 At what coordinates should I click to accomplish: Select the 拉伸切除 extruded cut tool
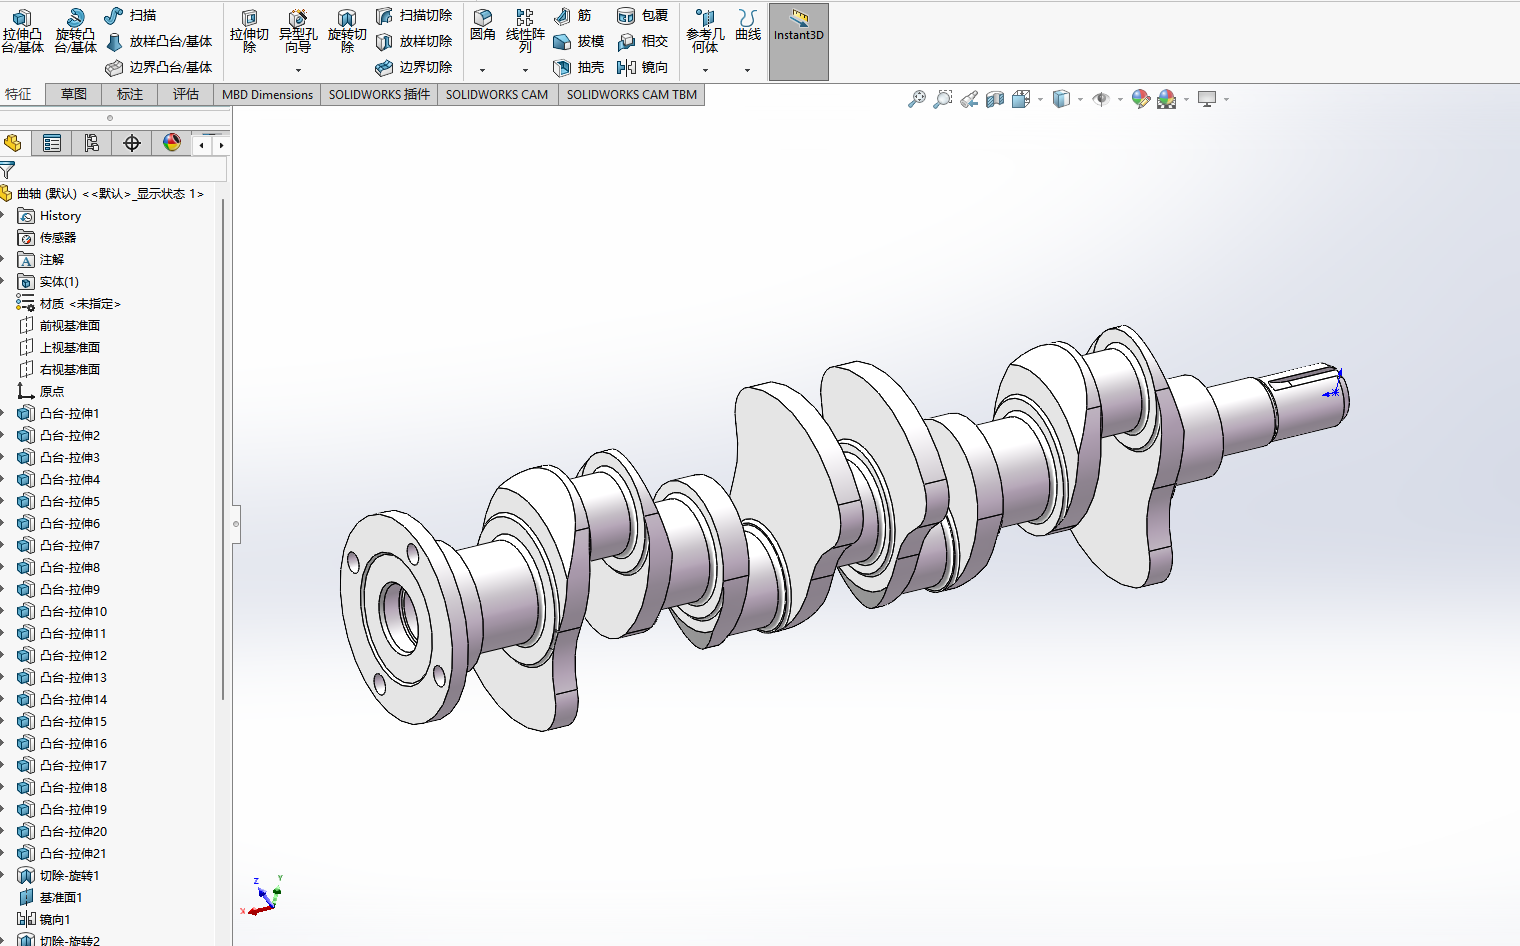[x=249, y=32]
